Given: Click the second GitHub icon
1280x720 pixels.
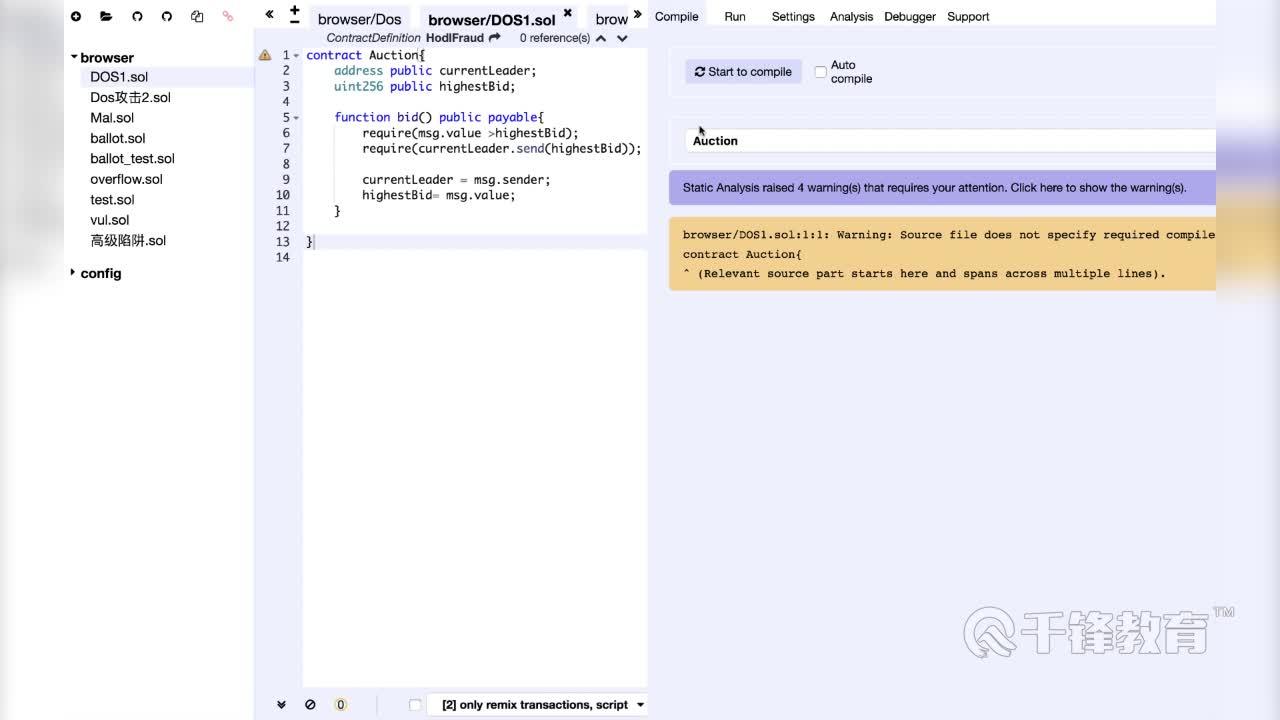Looking at the screenshot, I should 167,16.
